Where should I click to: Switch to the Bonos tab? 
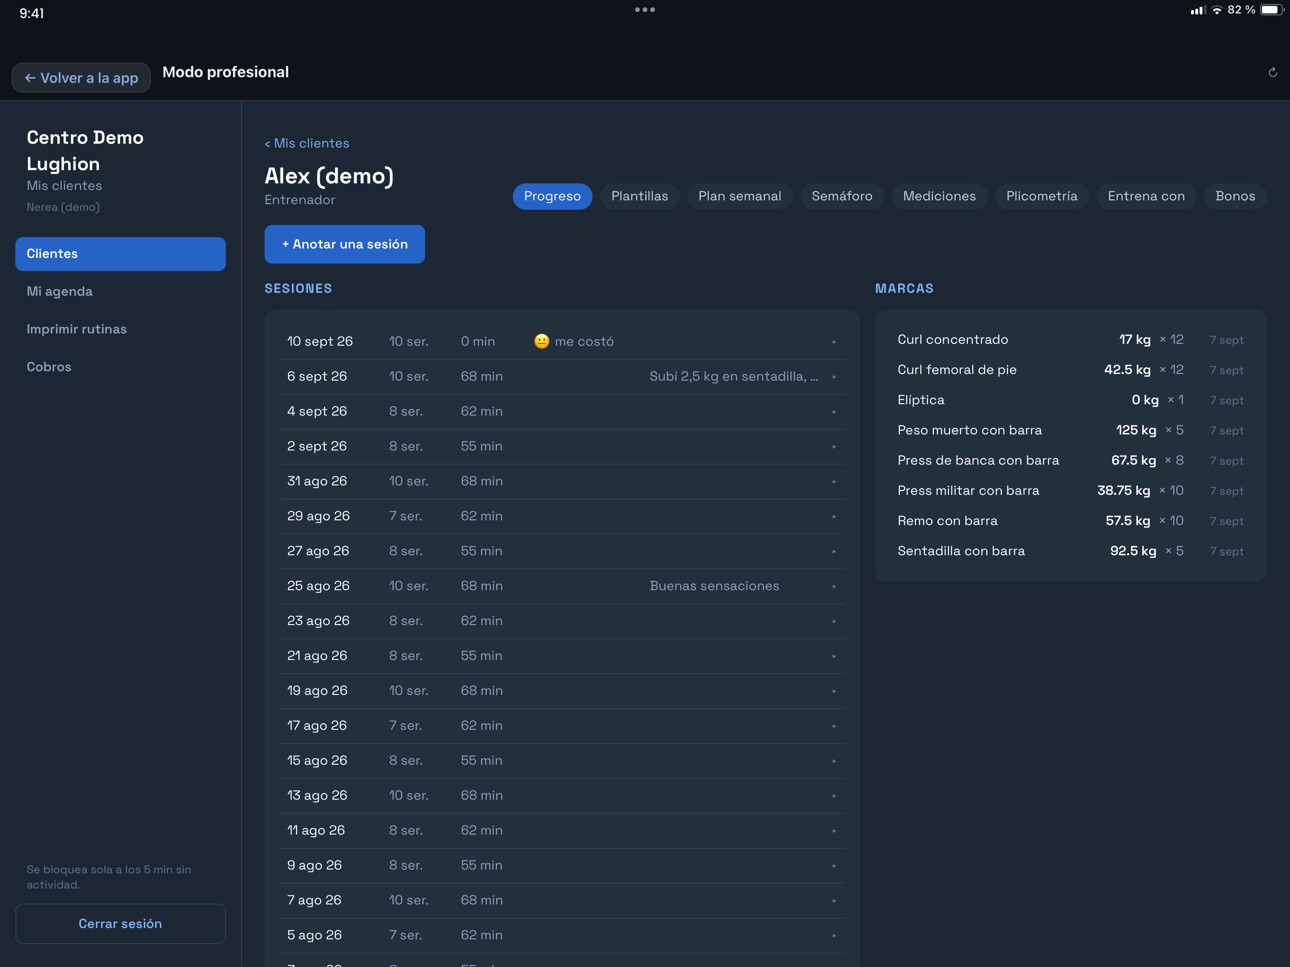[x=1235, y=196]
